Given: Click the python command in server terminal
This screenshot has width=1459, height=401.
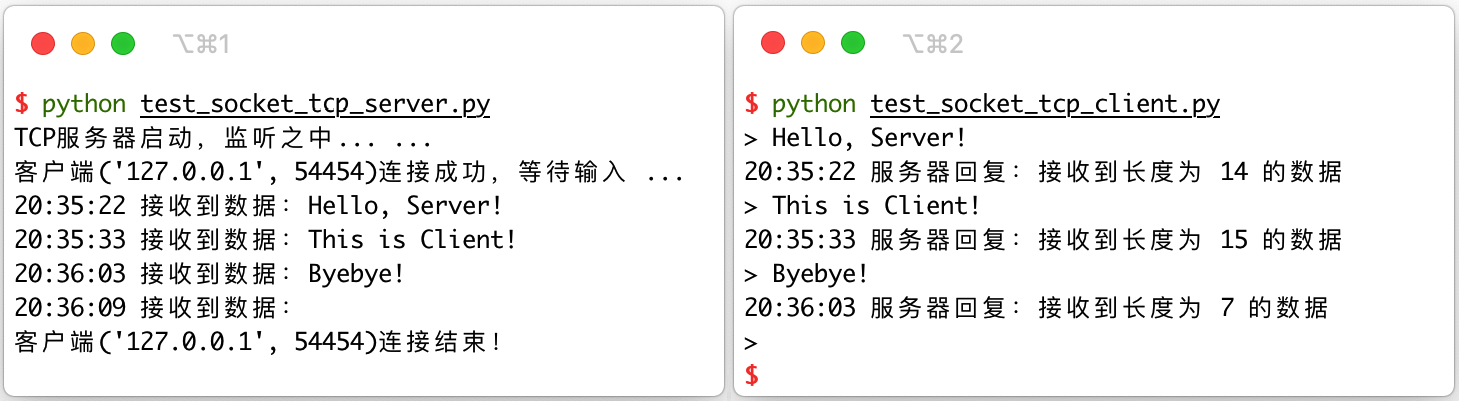Looking at the screenshot, I should [84, 104].
